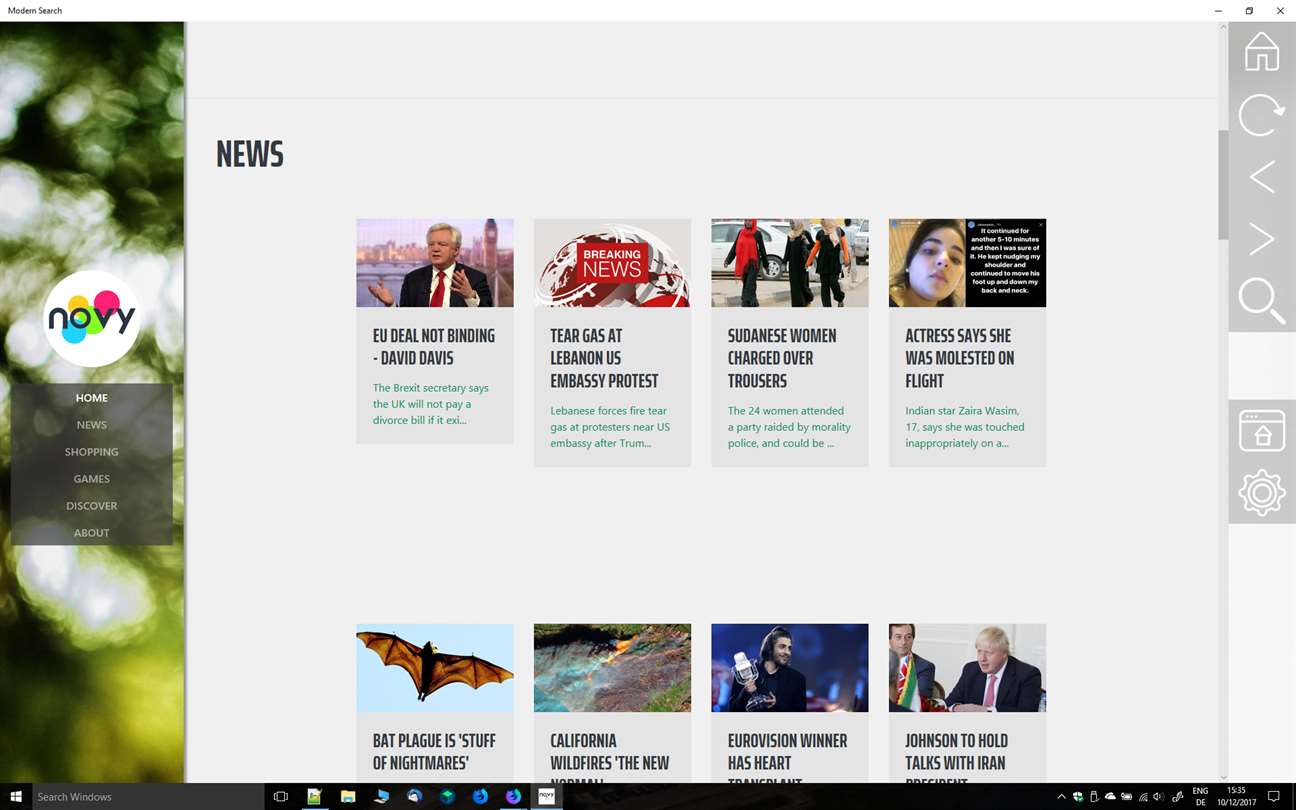
Task: Click the novy logo in the sidebar
Action: point(92,319)
